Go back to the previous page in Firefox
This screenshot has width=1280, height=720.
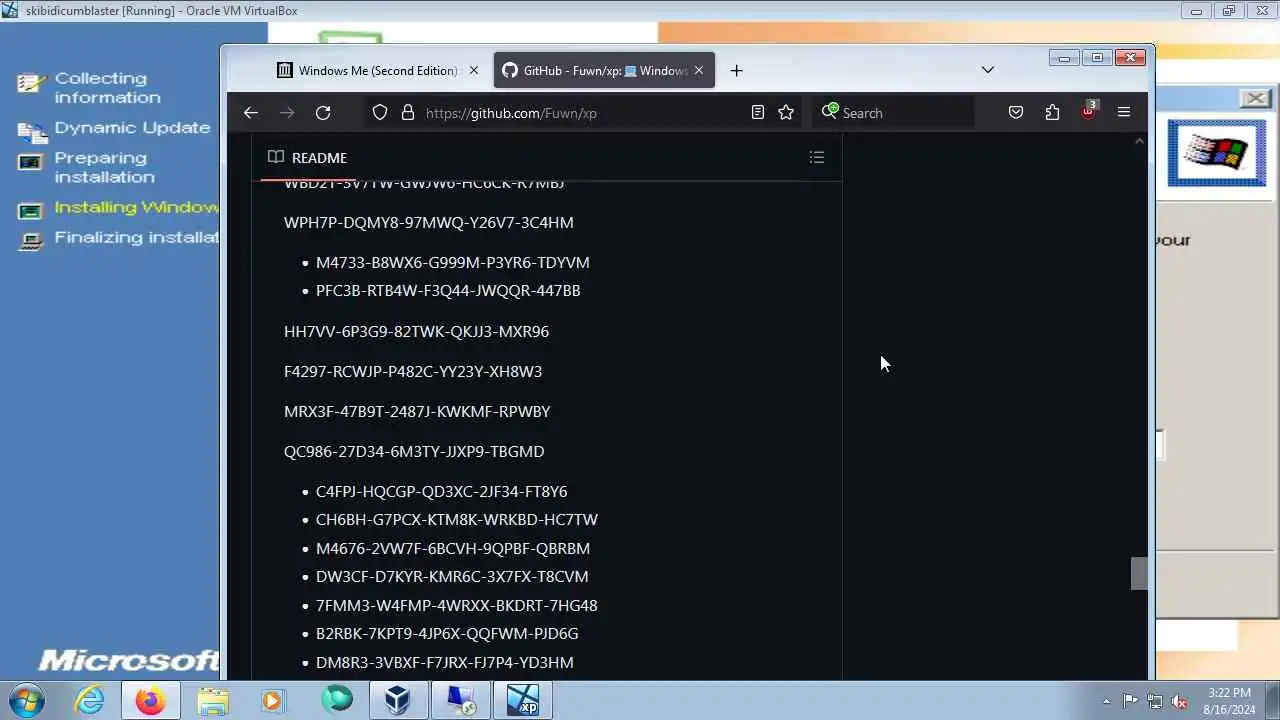click(251, 113)
